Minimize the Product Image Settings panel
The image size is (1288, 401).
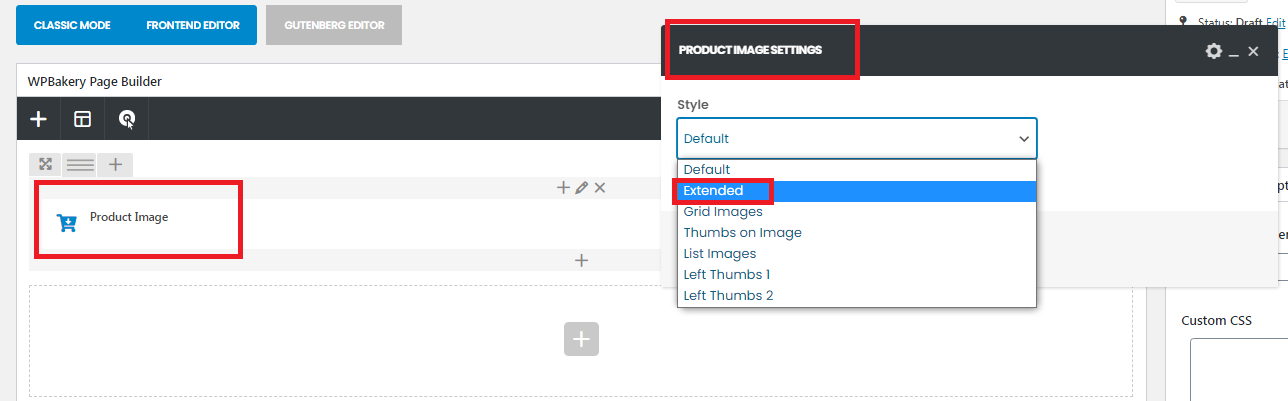1234,52
